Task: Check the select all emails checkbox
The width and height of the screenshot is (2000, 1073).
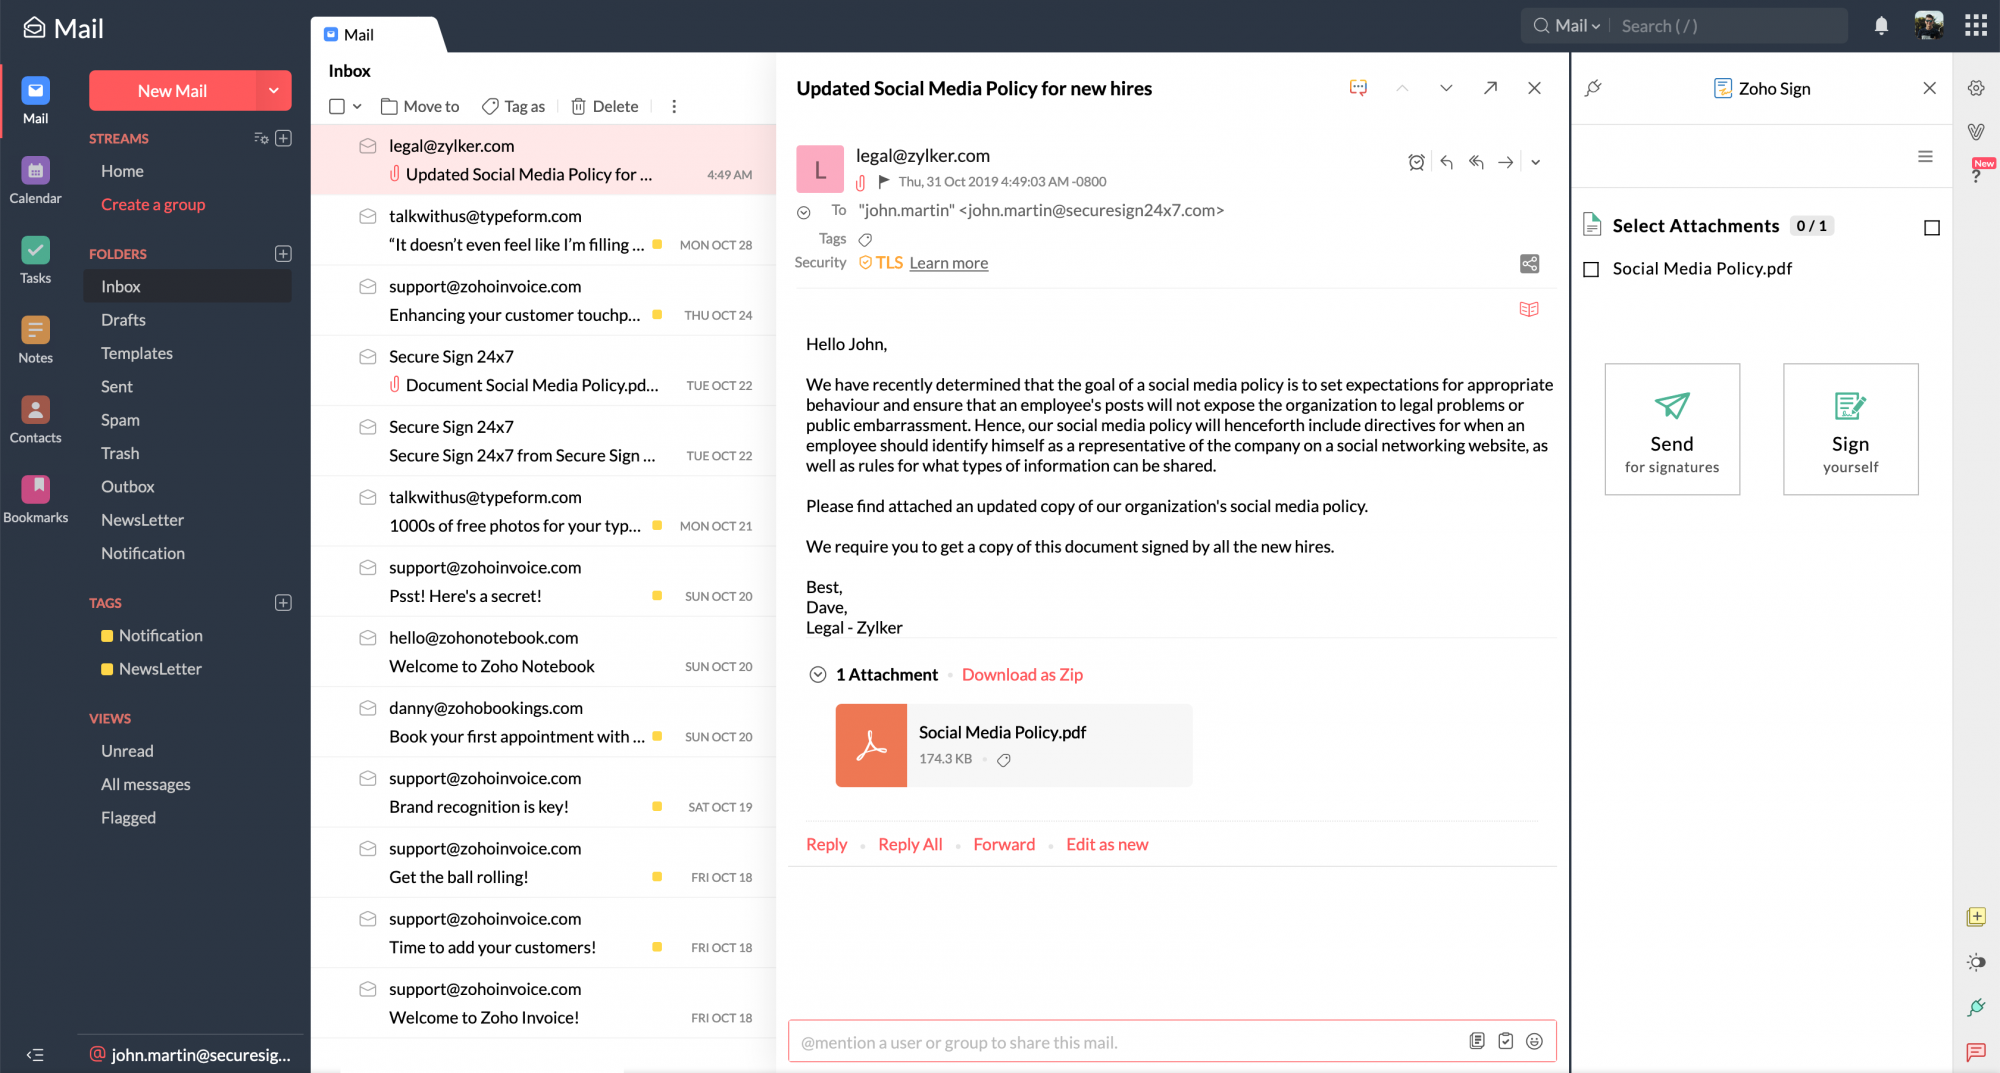Action: click(x=337, y=106)
